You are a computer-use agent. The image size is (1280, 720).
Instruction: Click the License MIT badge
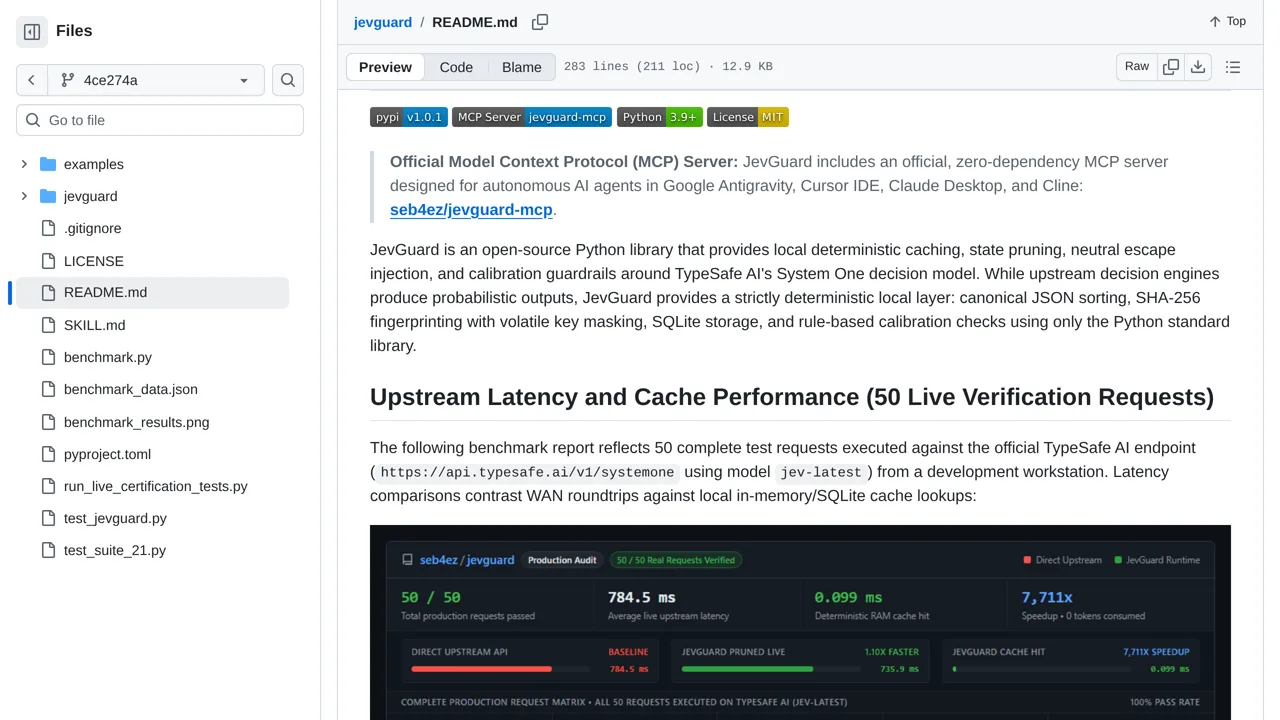click(748, 117)
